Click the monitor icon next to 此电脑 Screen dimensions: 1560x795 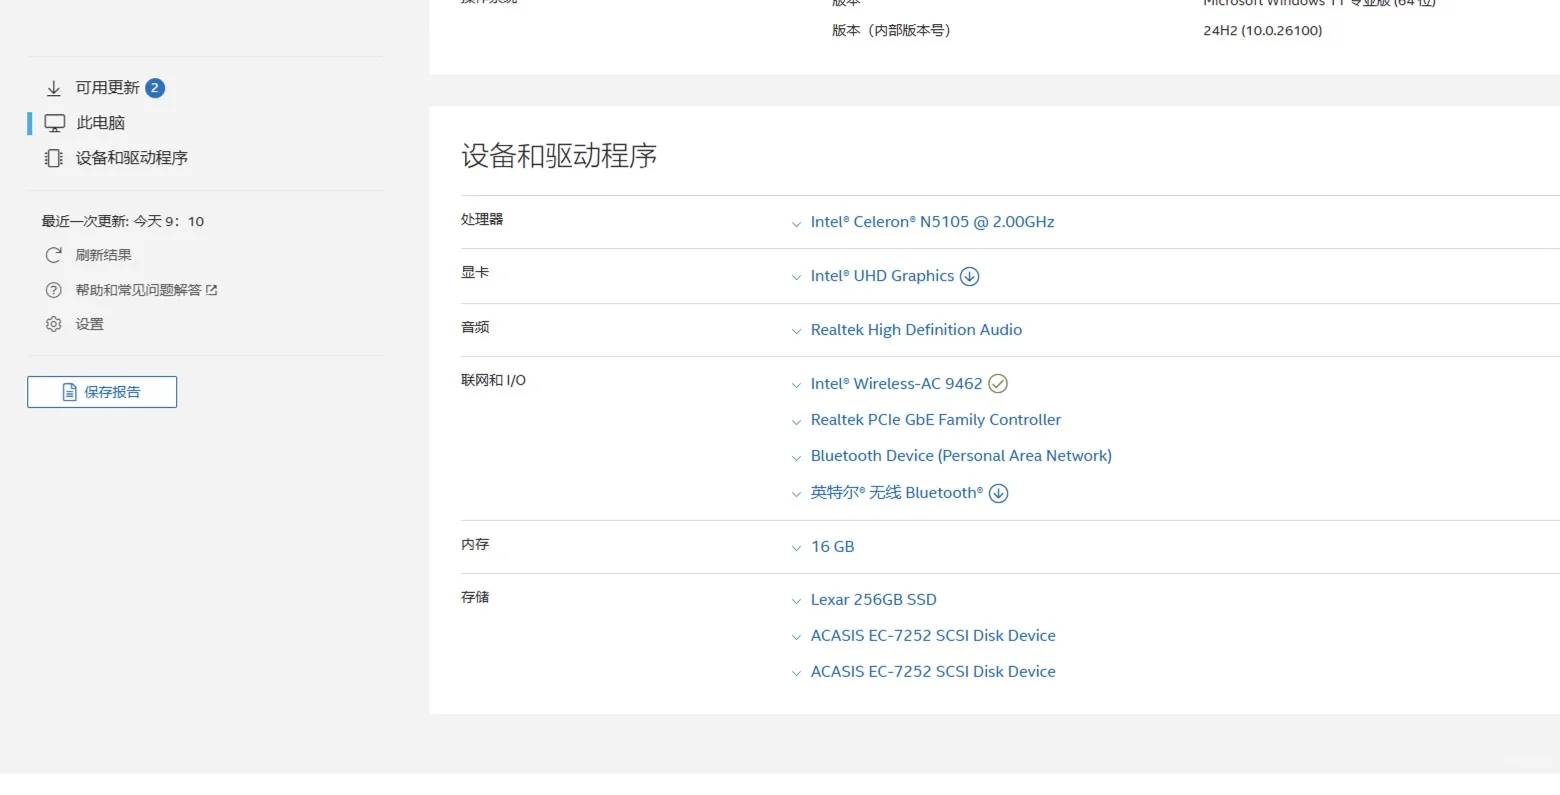point(53,122)
